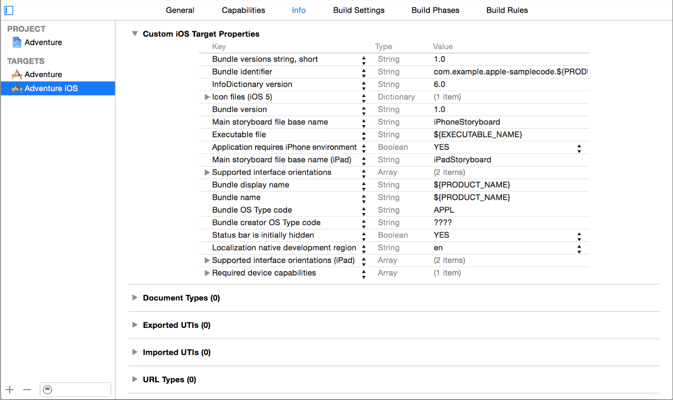Expand Required device capabilities row
The width and height of the screenshot is (673, 400).
coord(207,273)
